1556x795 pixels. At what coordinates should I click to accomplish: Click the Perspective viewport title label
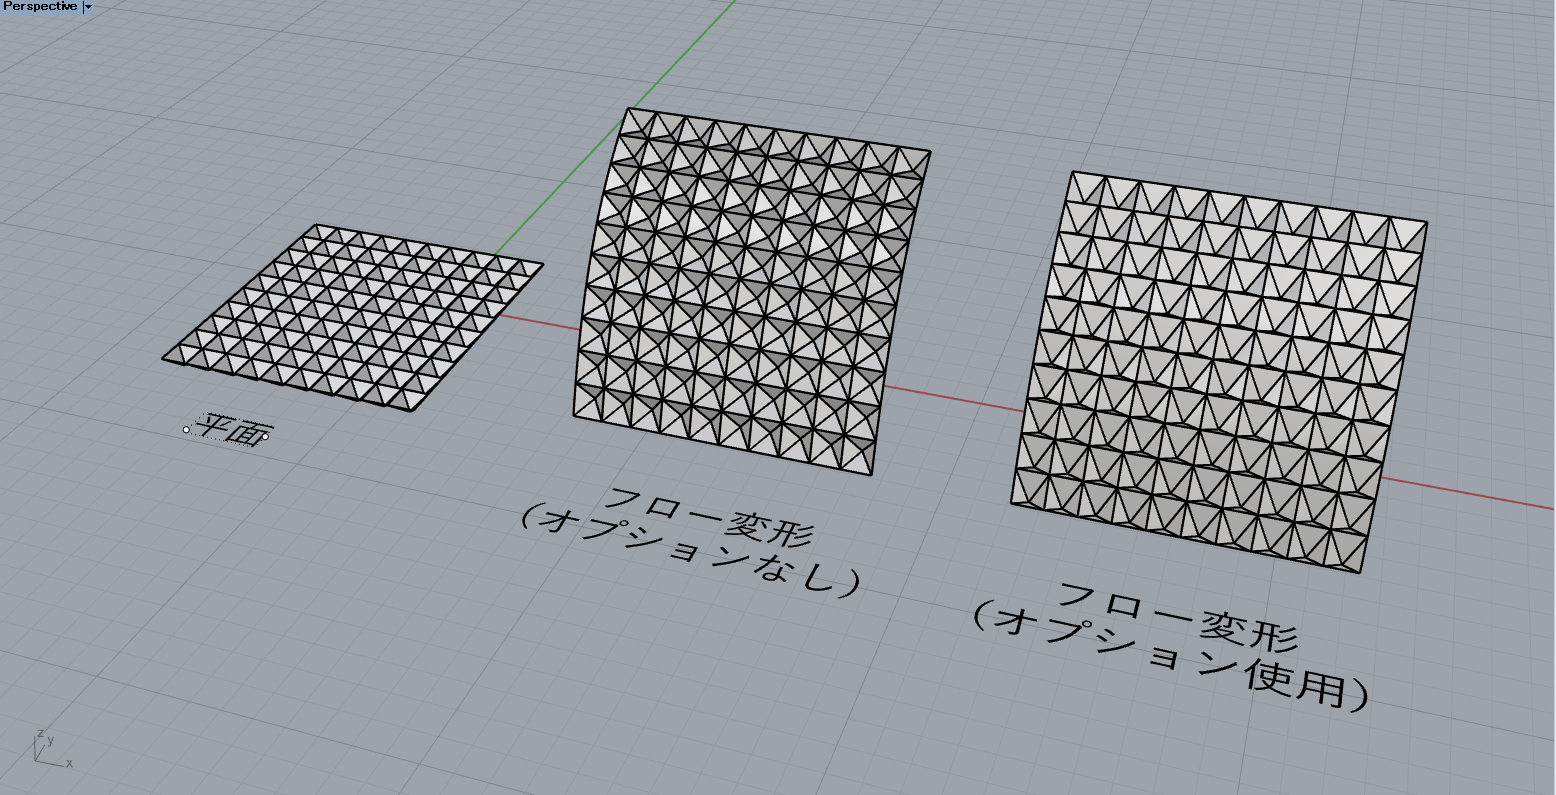pyautogui.click(x=40, y=6)
